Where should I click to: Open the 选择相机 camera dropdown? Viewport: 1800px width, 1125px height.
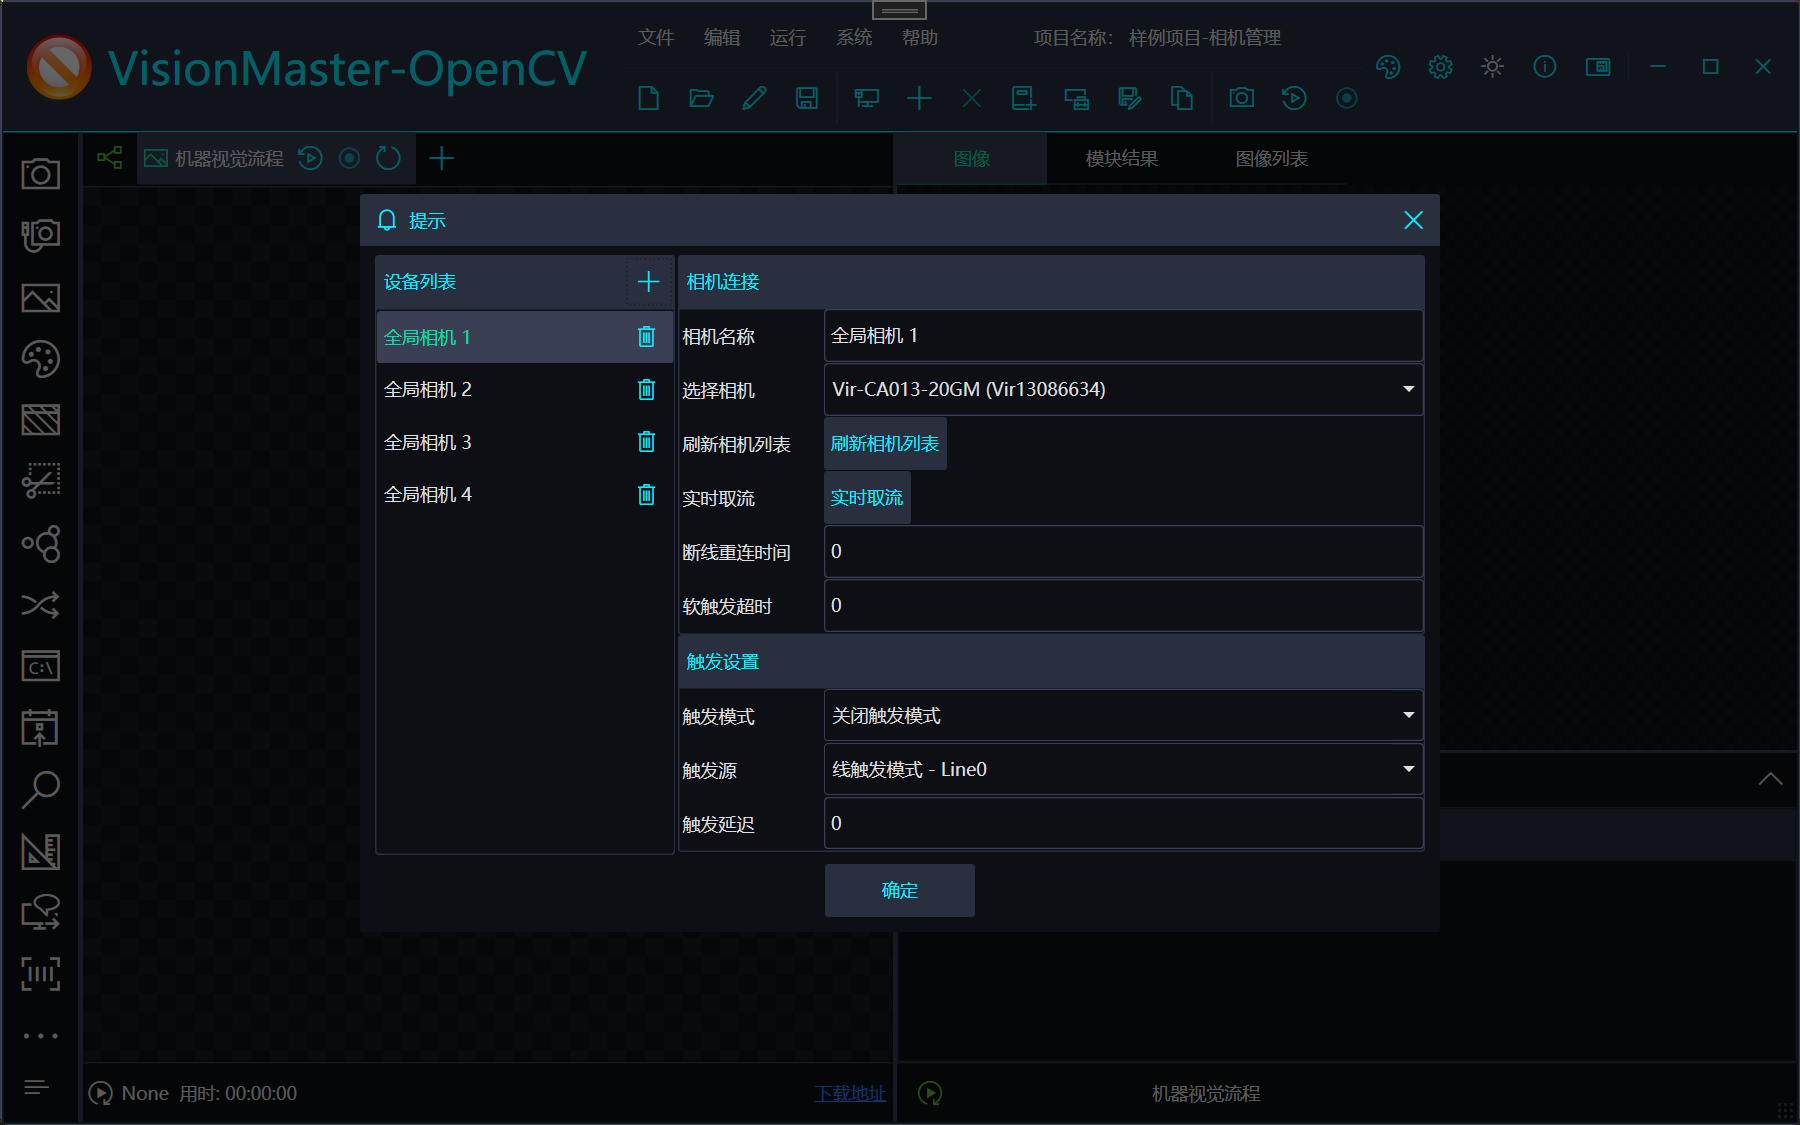tap(1123, 389)
